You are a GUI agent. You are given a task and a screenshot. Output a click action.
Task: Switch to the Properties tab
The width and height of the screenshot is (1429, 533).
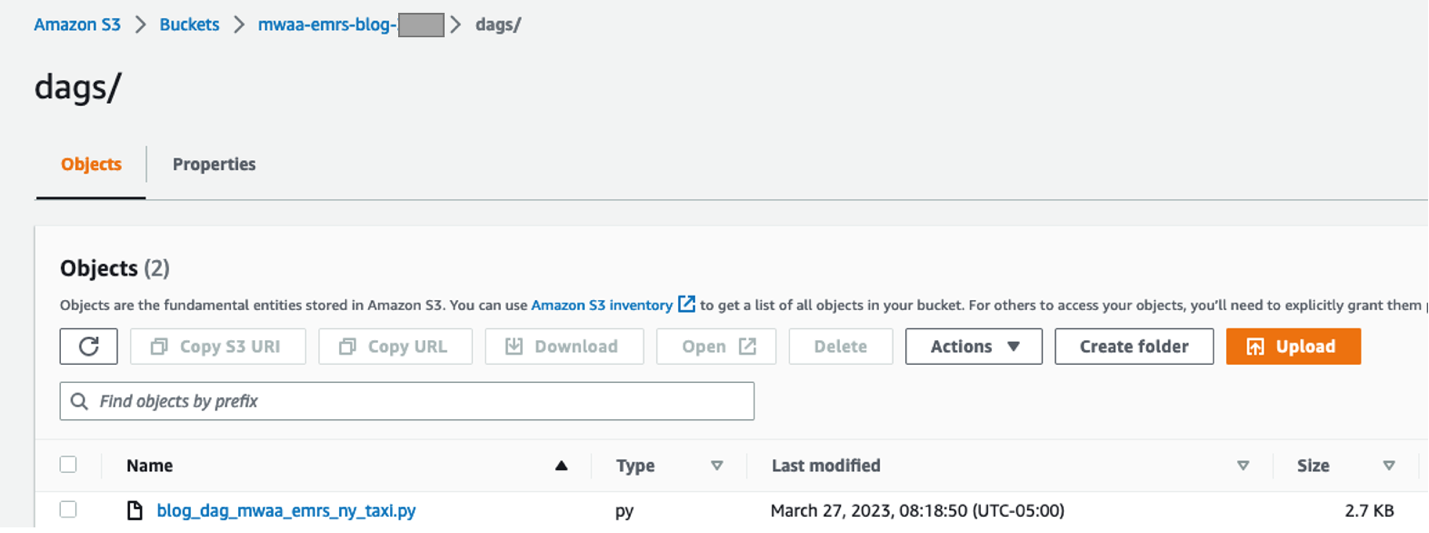(x=214, y=164)
